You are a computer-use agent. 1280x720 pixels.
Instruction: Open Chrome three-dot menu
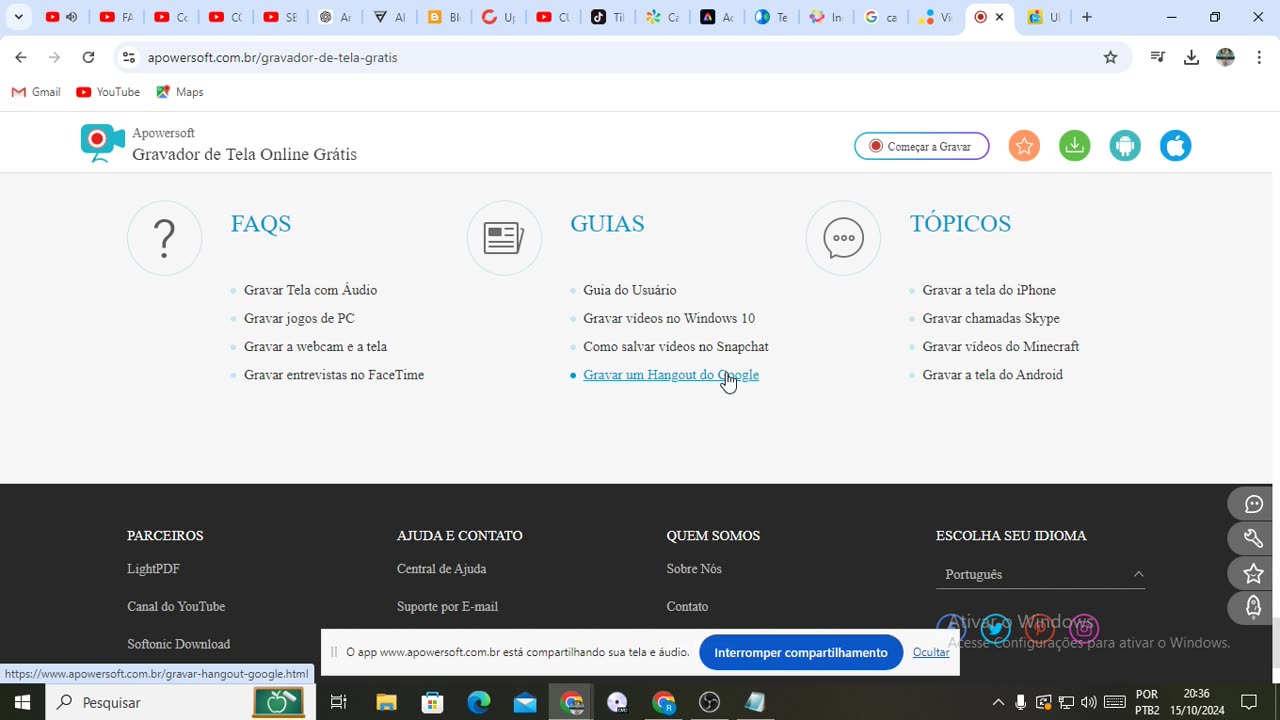coord(1257,58)
